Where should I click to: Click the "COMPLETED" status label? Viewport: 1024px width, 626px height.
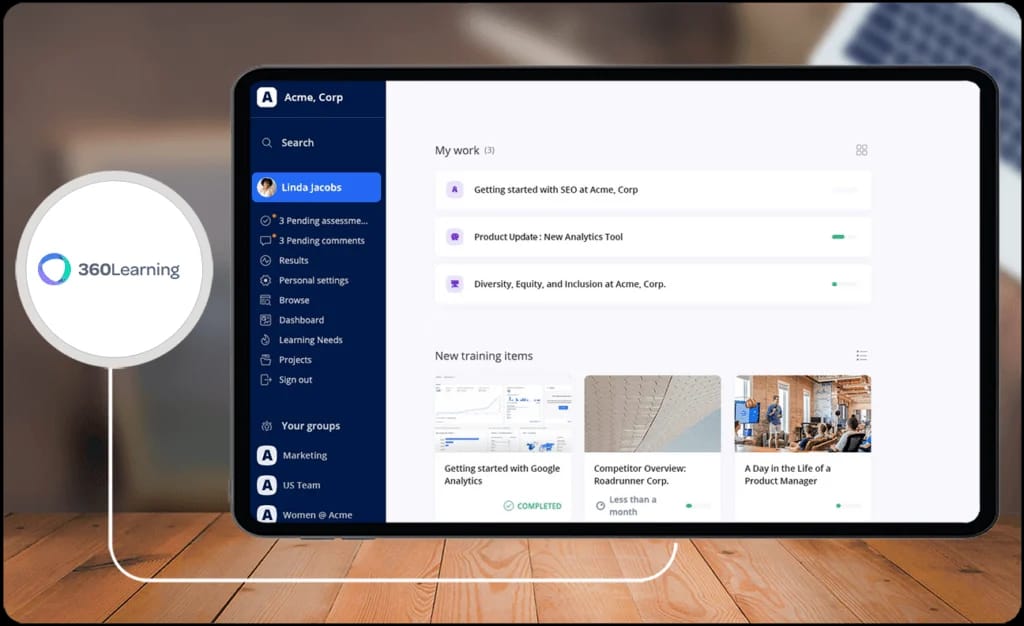tap(539, 506)
